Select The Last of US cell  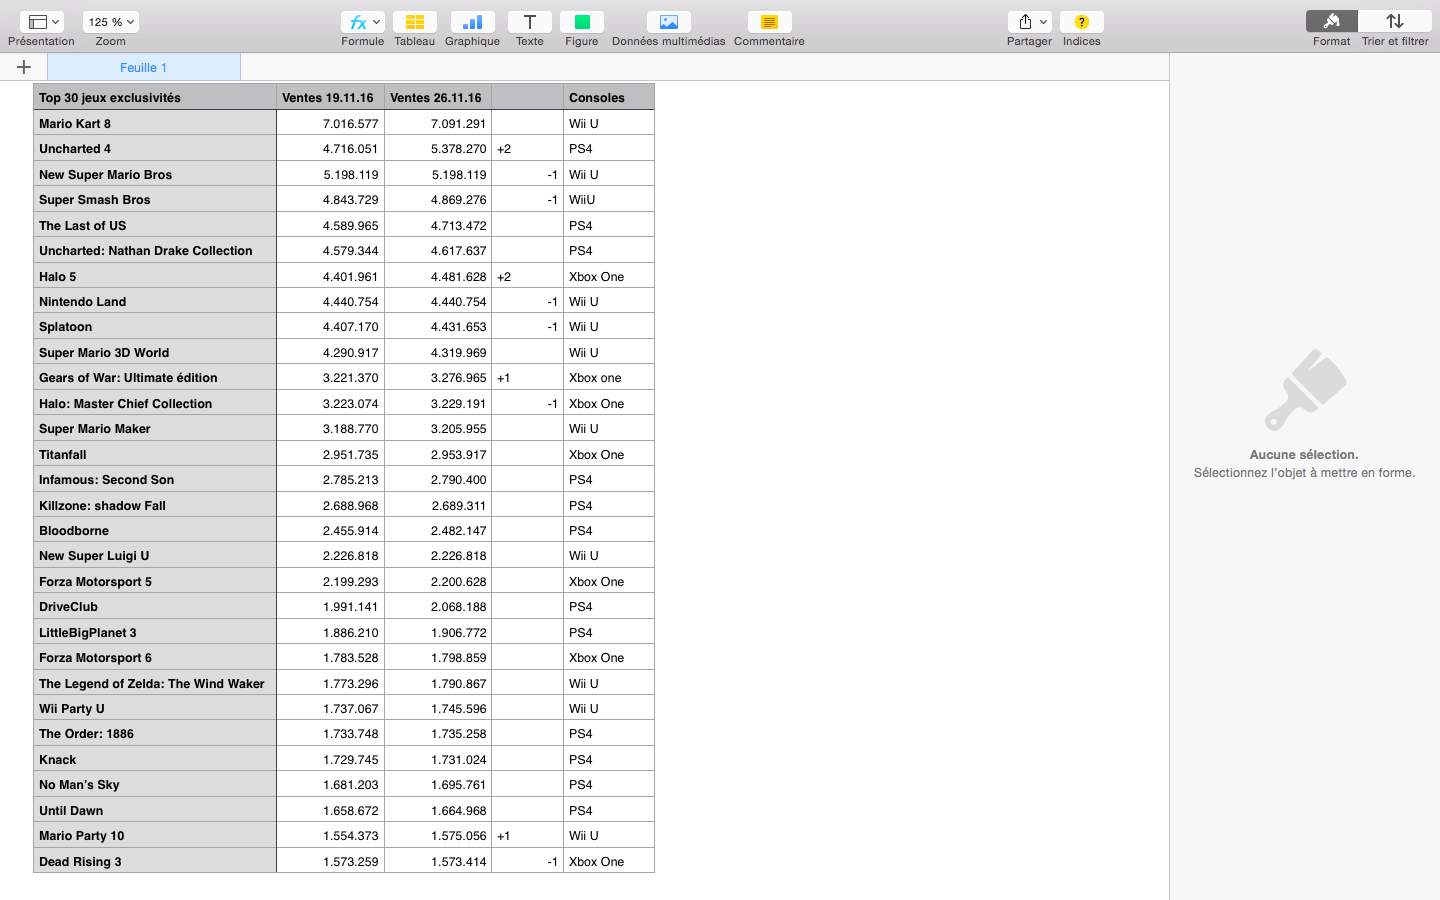(x=155, y=225)
